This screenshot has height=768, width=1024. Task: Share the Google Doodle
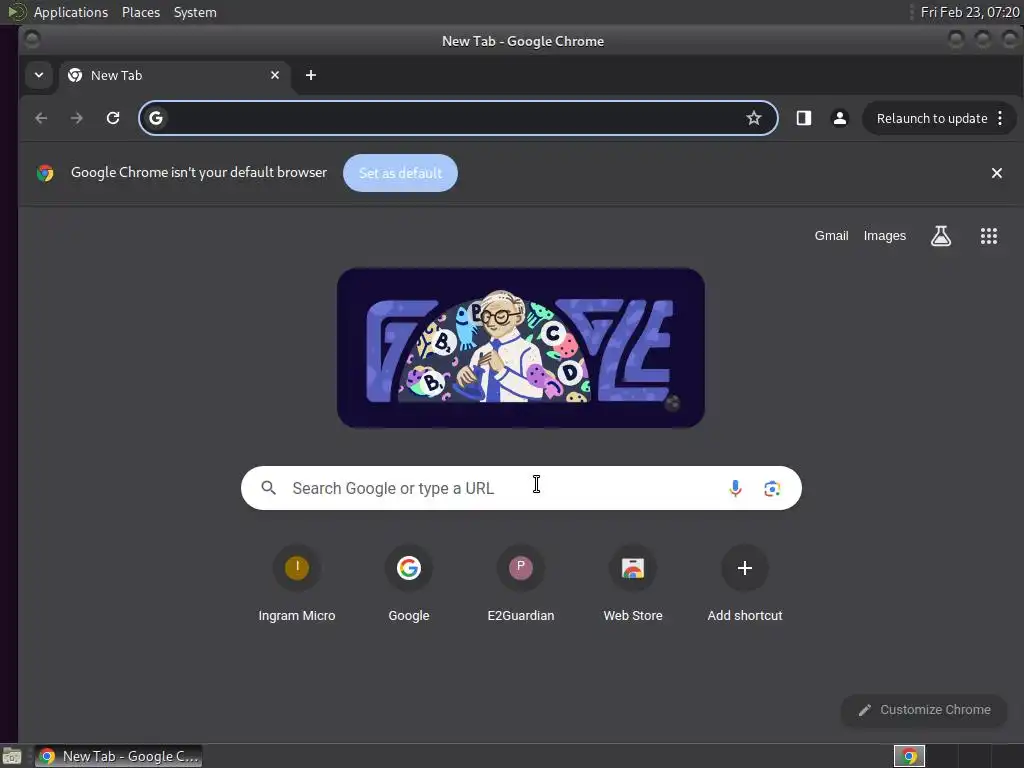pyautogui.click(x=672, y=403)
